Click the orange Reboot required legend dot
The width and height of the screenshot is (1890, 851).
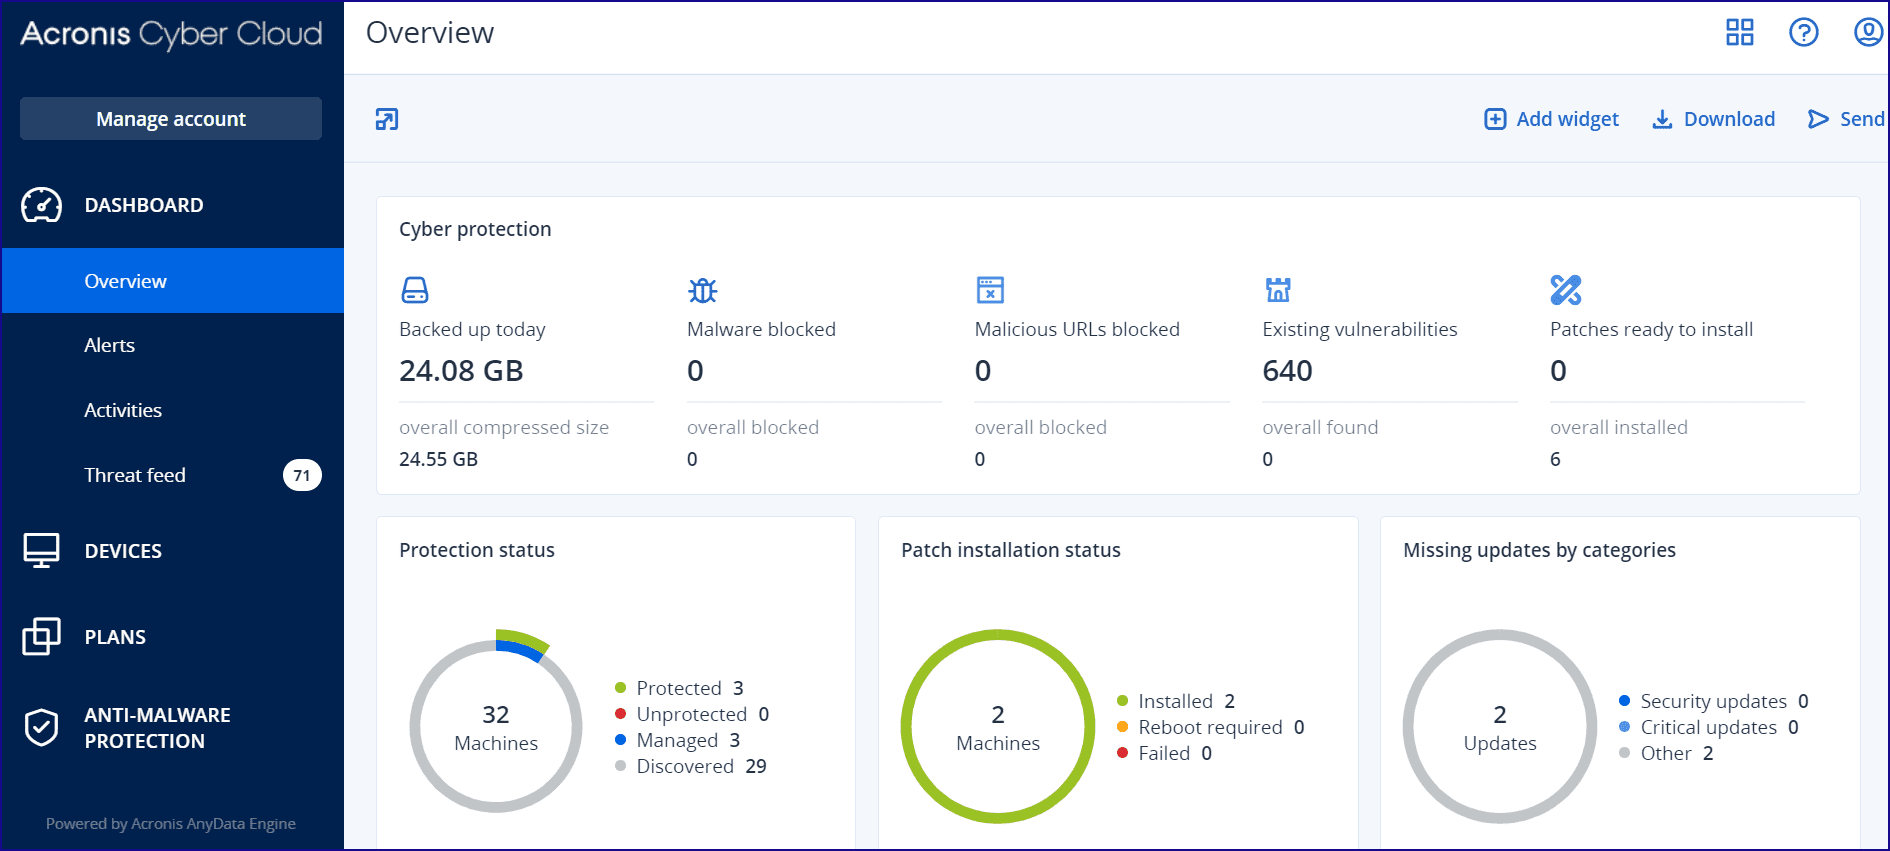(x=1122, y=727)
